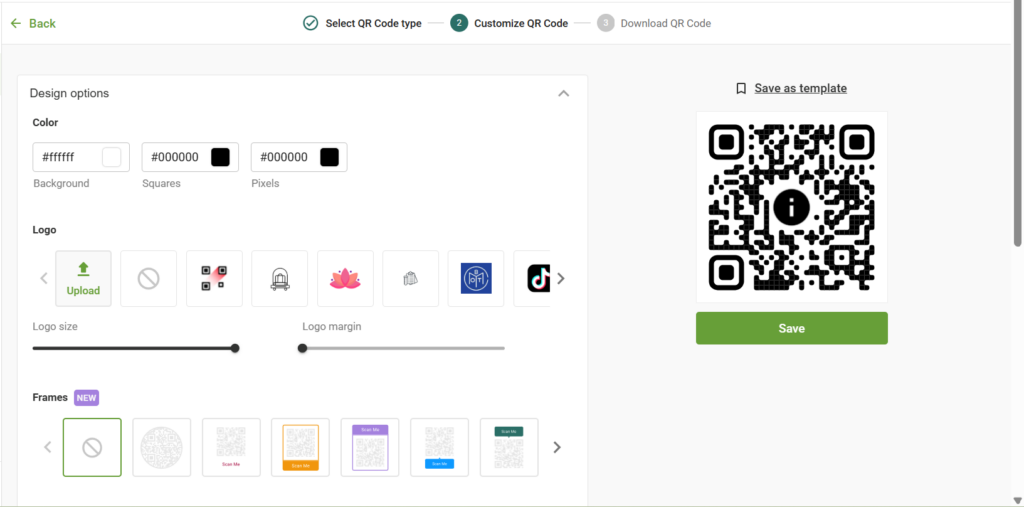Show previous logos with left arrow

pos(44,279)
